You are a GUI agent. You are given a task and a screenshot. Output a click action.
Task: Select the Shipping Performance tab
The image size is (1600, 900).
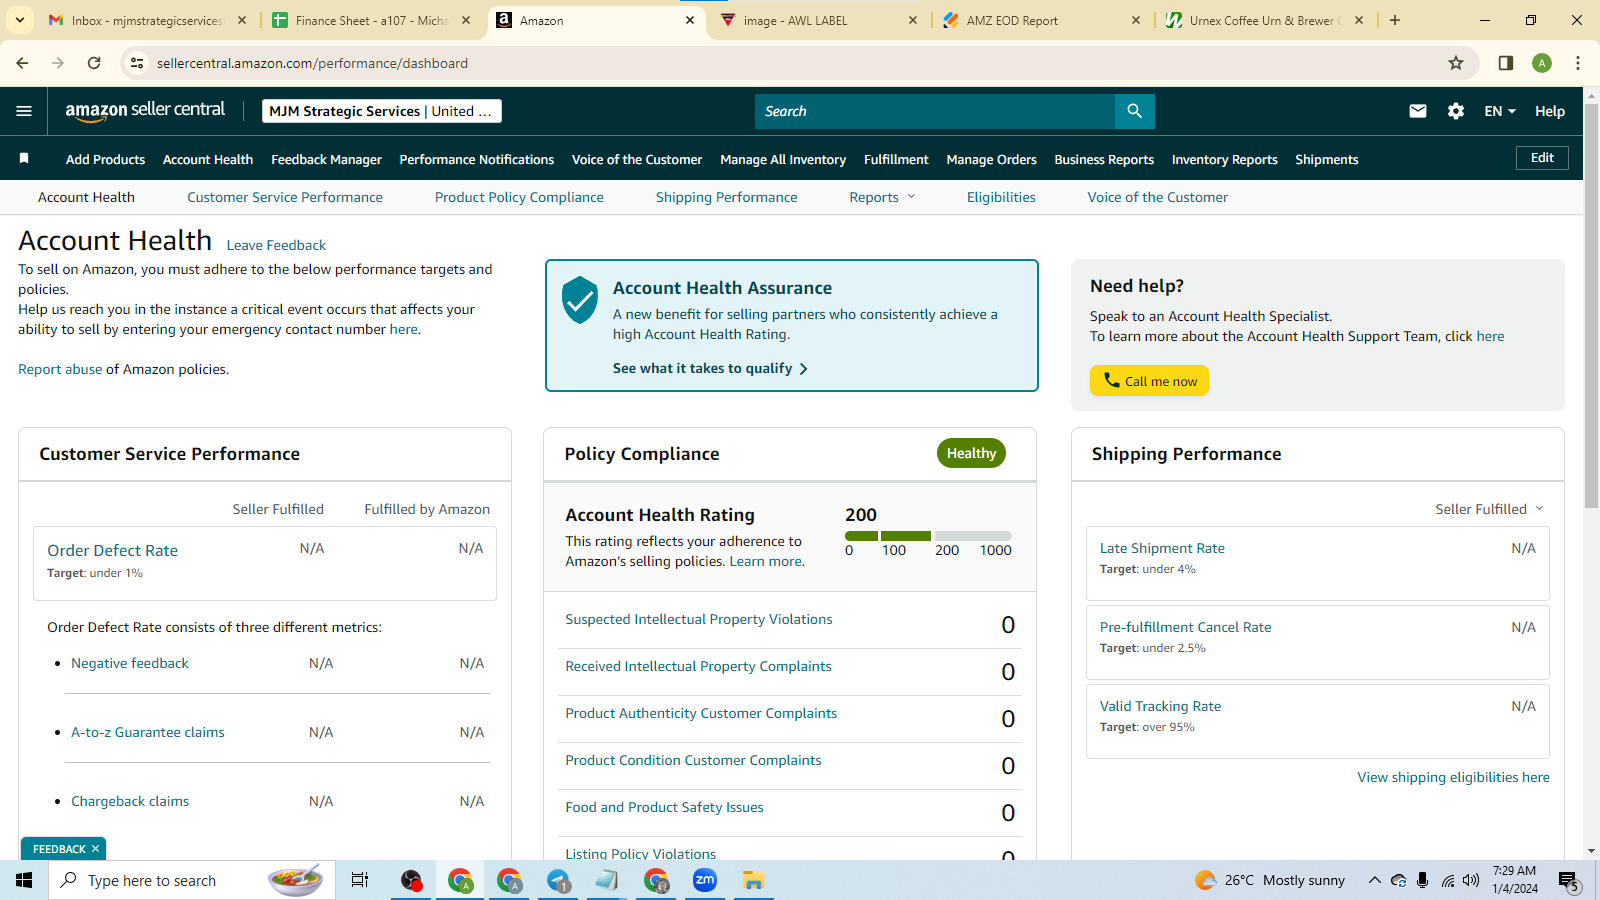(x=727, y=197)
